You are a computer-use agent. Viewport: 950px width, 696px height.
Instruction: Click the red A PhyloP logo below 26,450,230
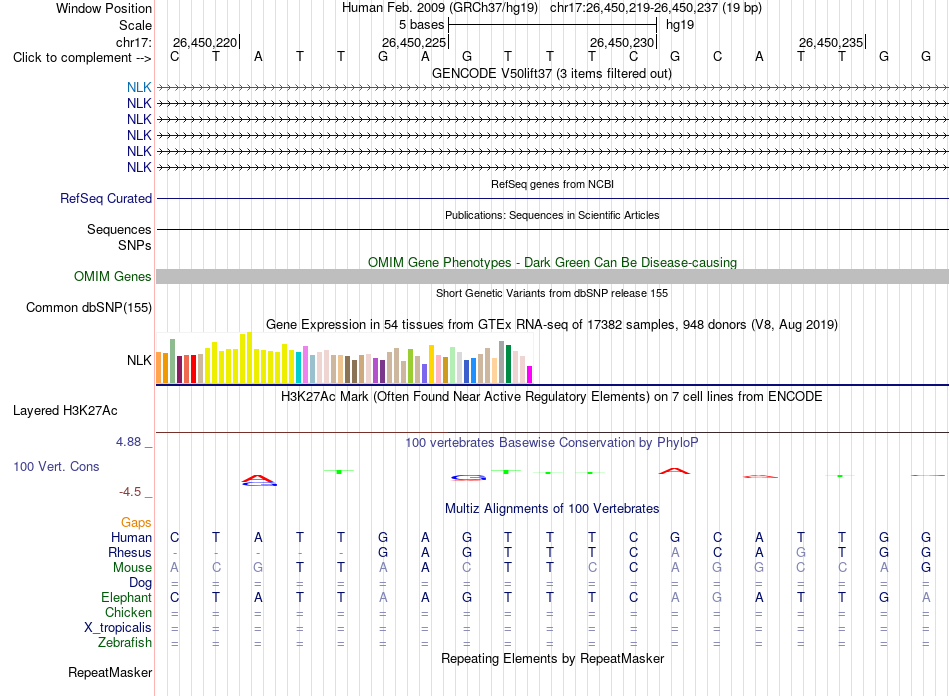[x=674, y=471]
